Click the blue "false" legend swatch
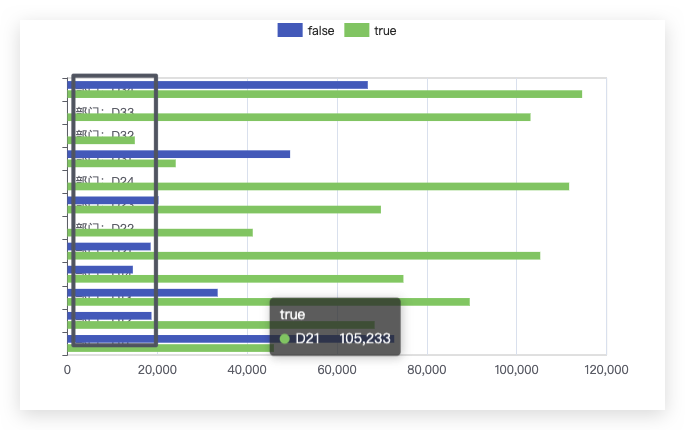Viewport: 685px width, 430px height. 290,30
